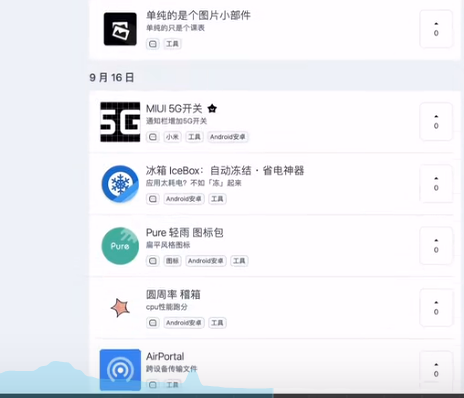Screen dimensions: 464x398
Task: Open the MIUI 5G开关 title
Action: 174,109
